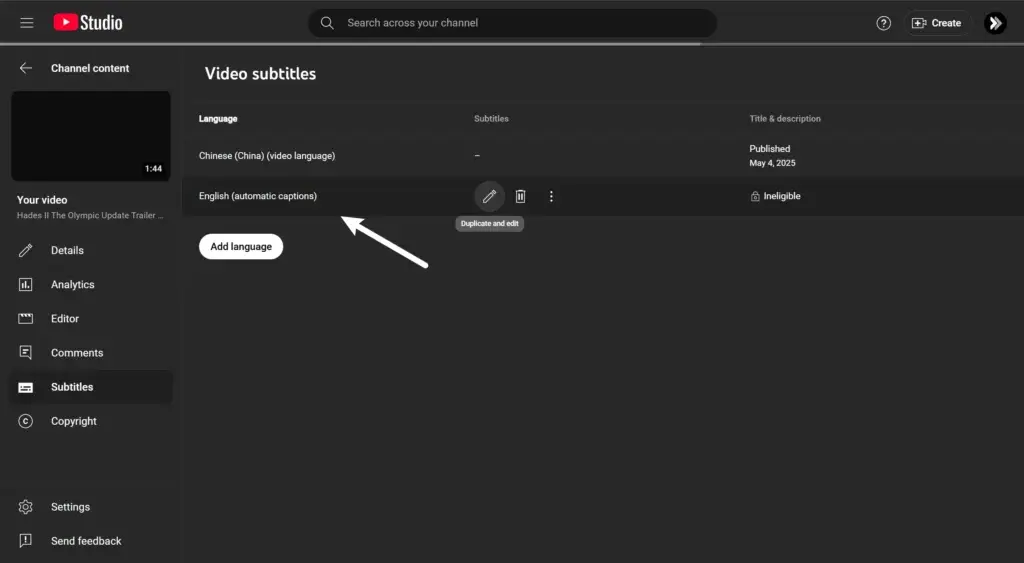Open the Details menu item
The width and height of the screenshot is (1024, 563).
67,250
